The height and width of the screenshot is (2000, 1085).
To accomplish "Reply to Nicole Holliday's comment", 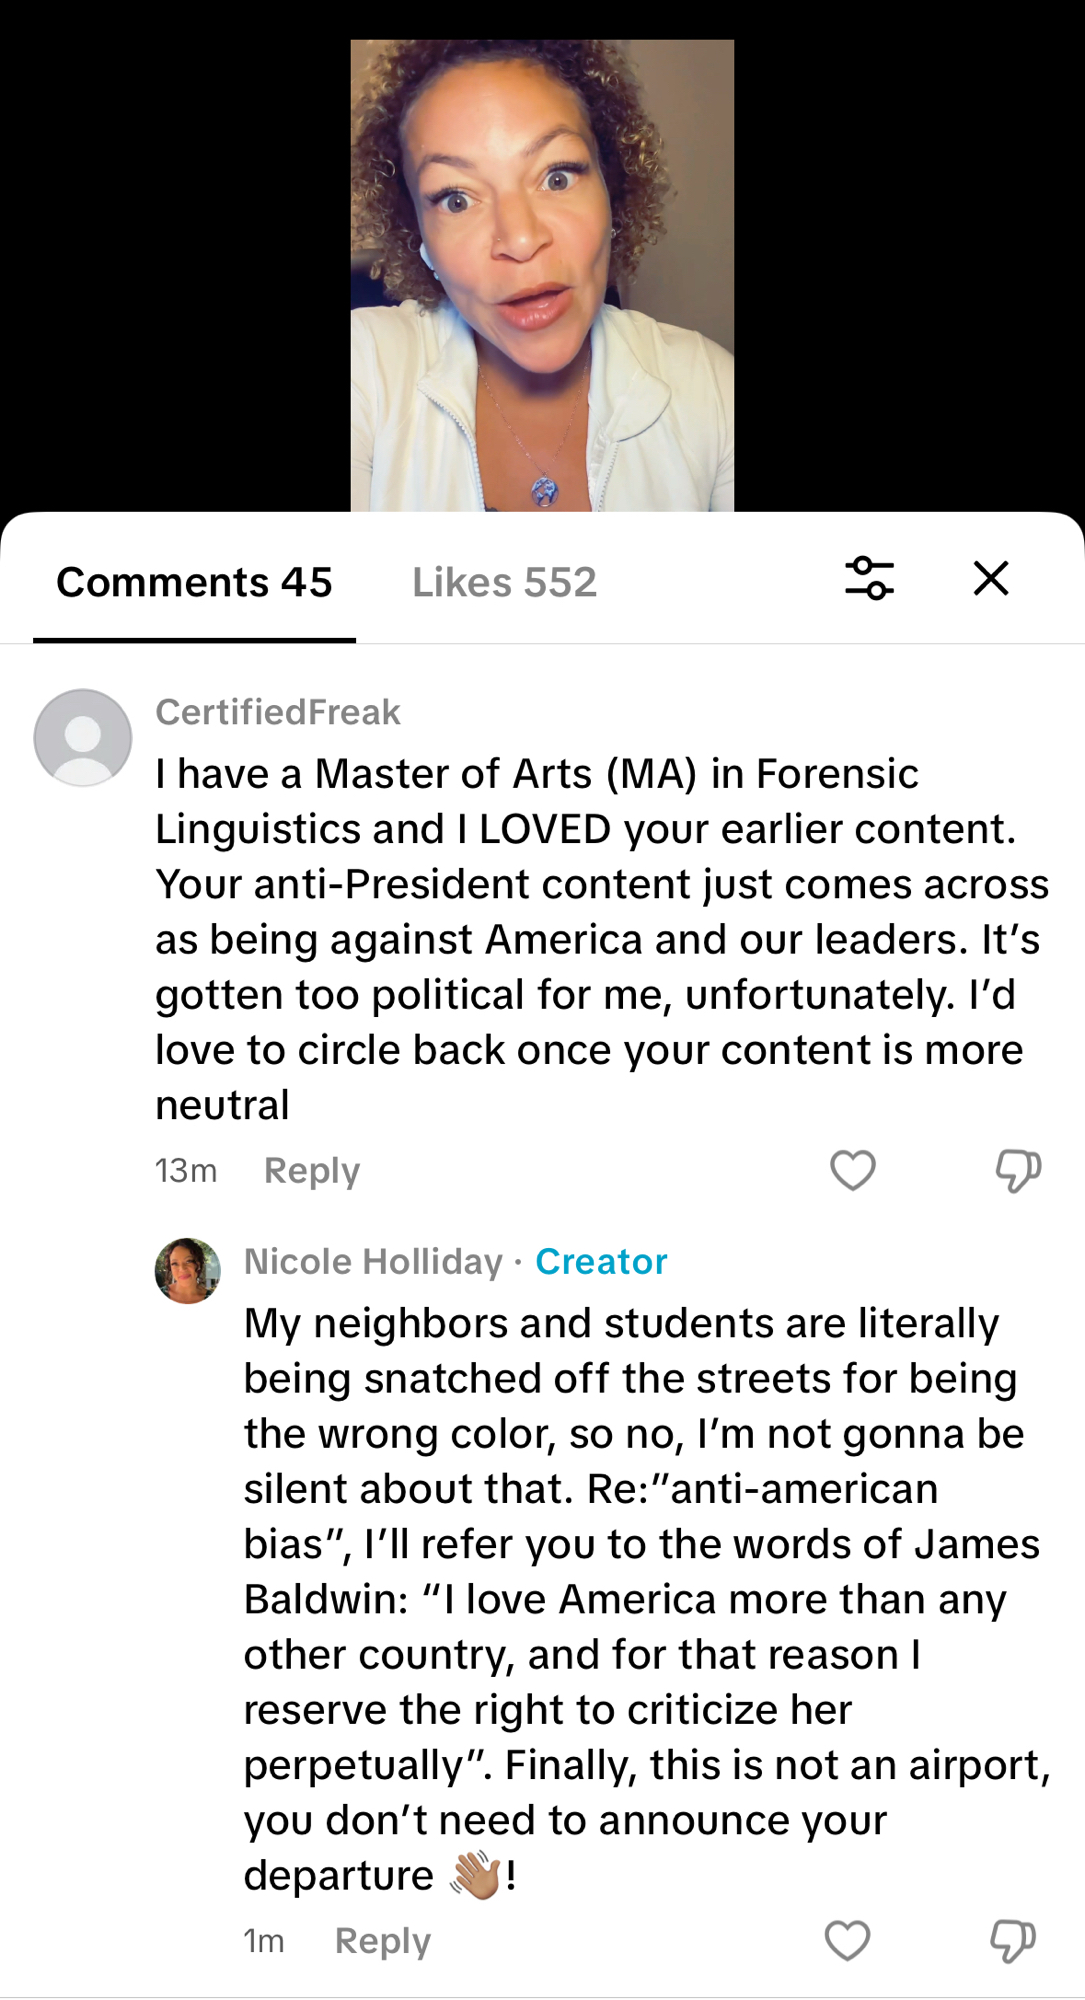I will 383,1941.
